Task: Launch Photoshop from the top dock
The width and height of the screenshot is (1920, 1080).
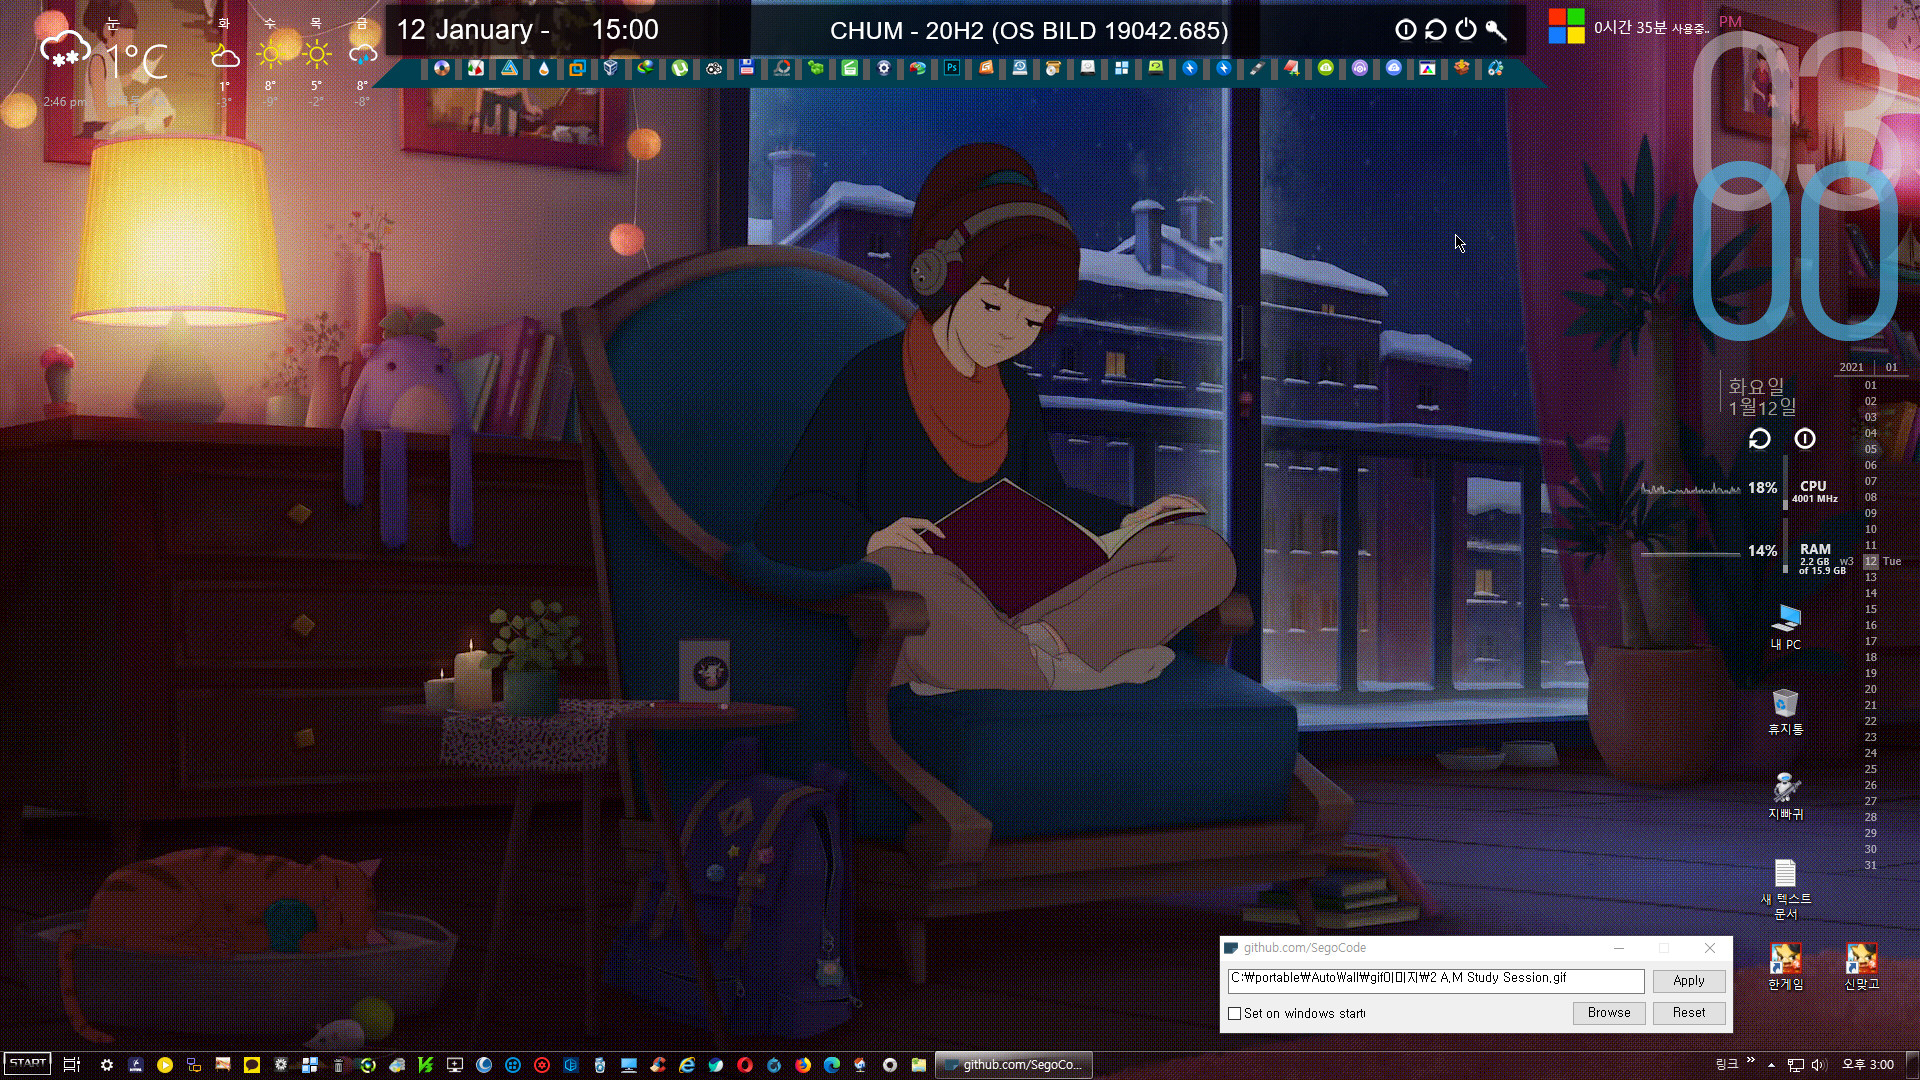Action: point(952,68)
